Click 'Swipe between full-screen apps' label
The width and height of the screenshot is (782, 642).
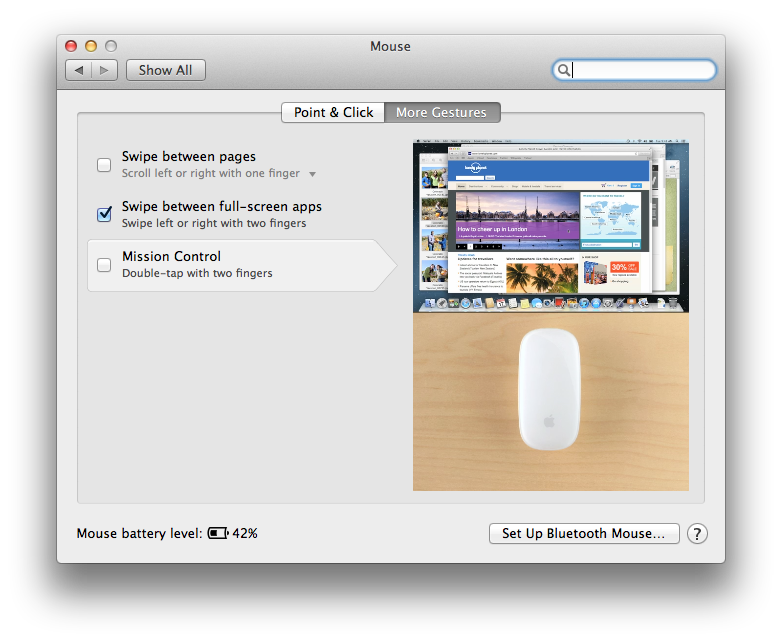coord(222,207)
